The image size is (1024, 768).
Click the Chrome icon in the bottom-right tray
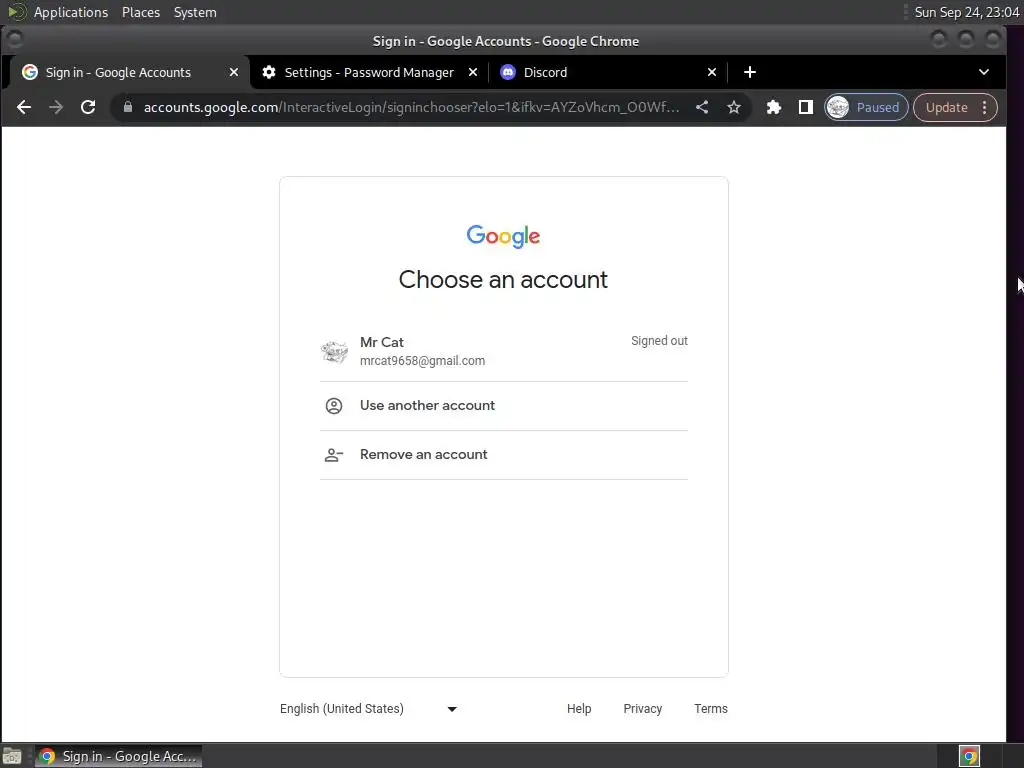[x=970, y=756]
